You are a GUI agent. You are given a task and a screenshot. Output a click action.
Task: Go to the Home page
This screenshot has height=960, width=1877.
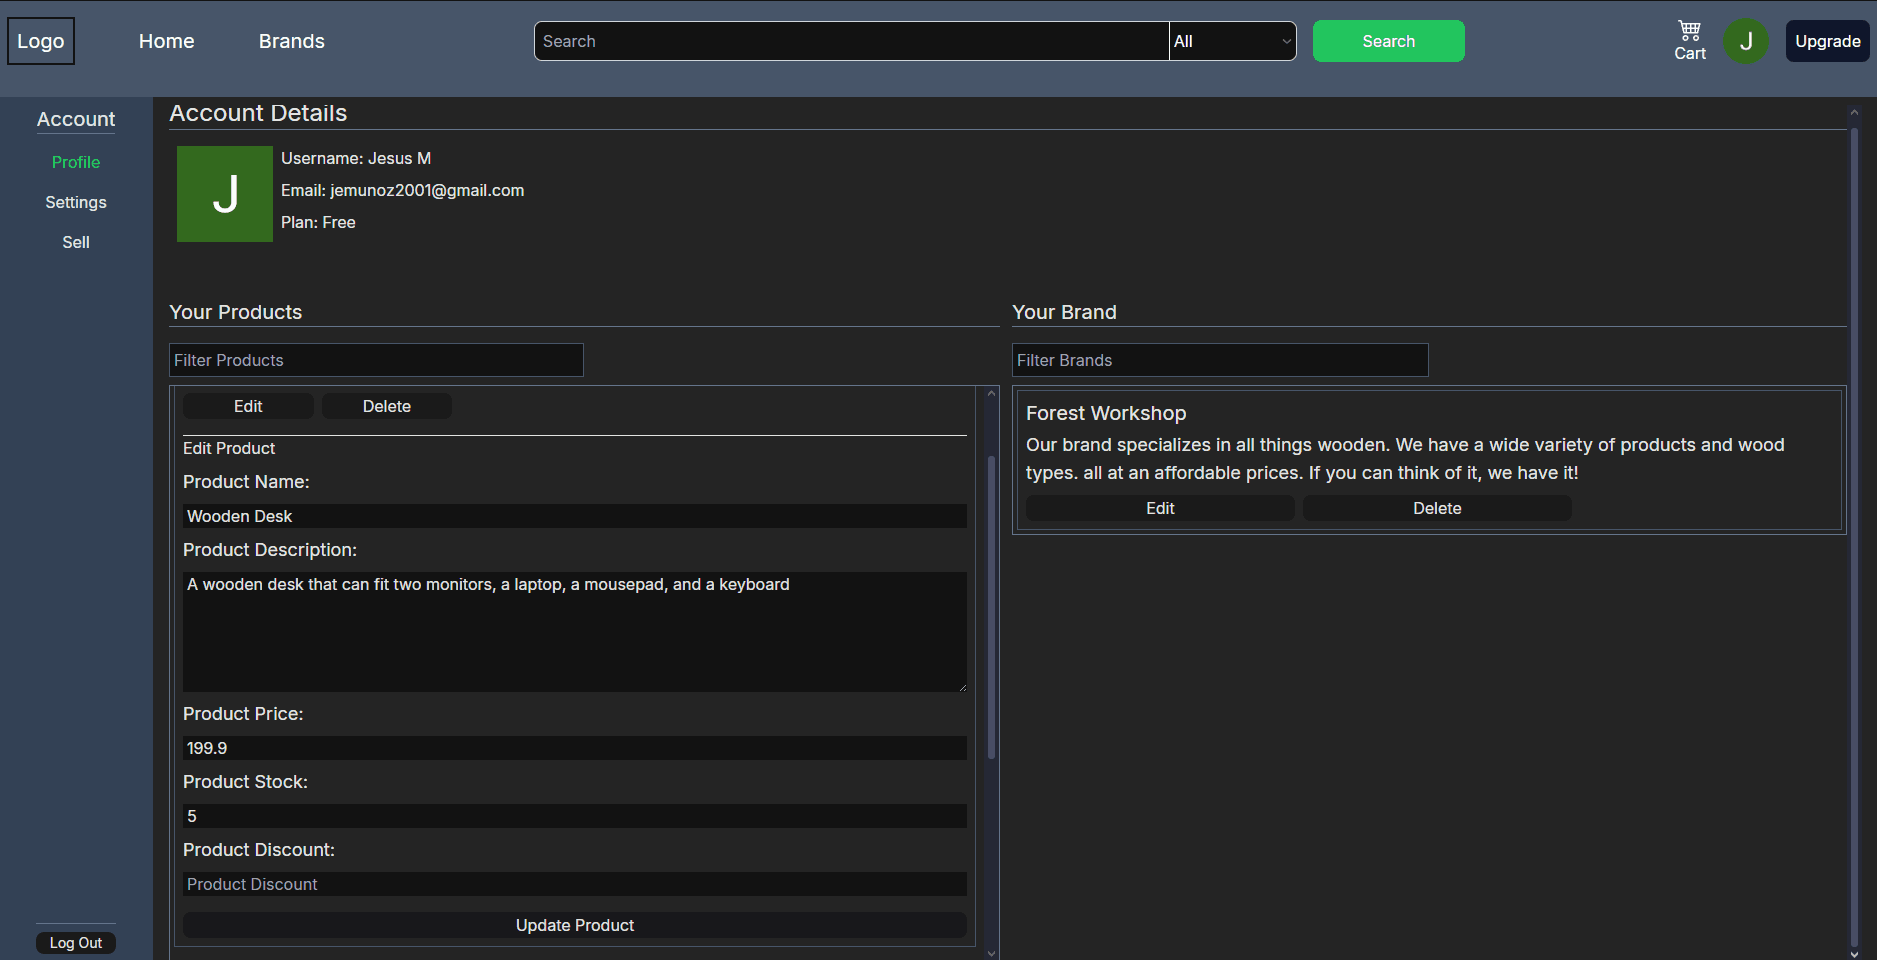point(167,41)
